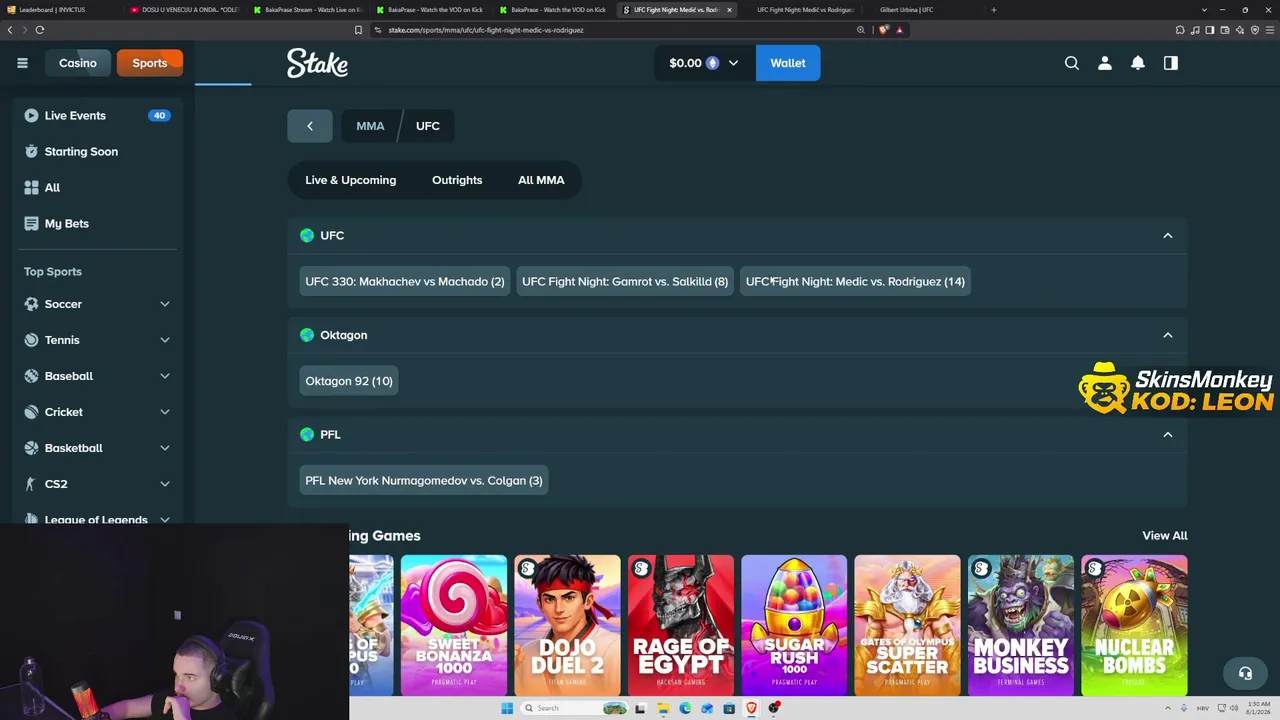Open the Windows Start menu
Screen dimensions: 1280x720
[x=507, y=708]
